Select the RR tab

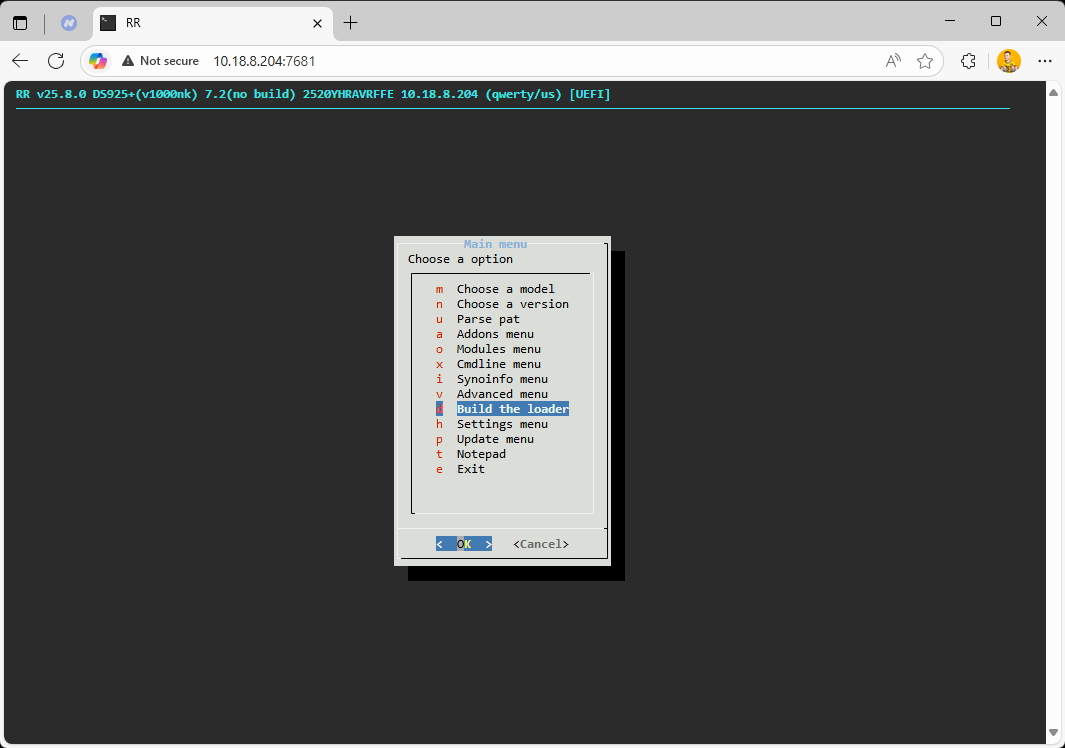(x=213, y=23)
